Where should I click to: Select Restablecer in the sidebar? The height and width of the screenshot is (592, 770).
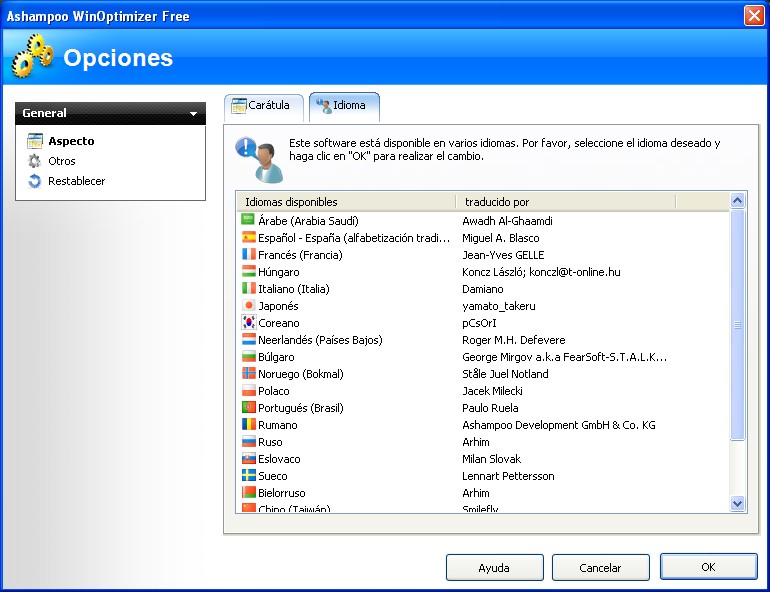click(76, 181)
